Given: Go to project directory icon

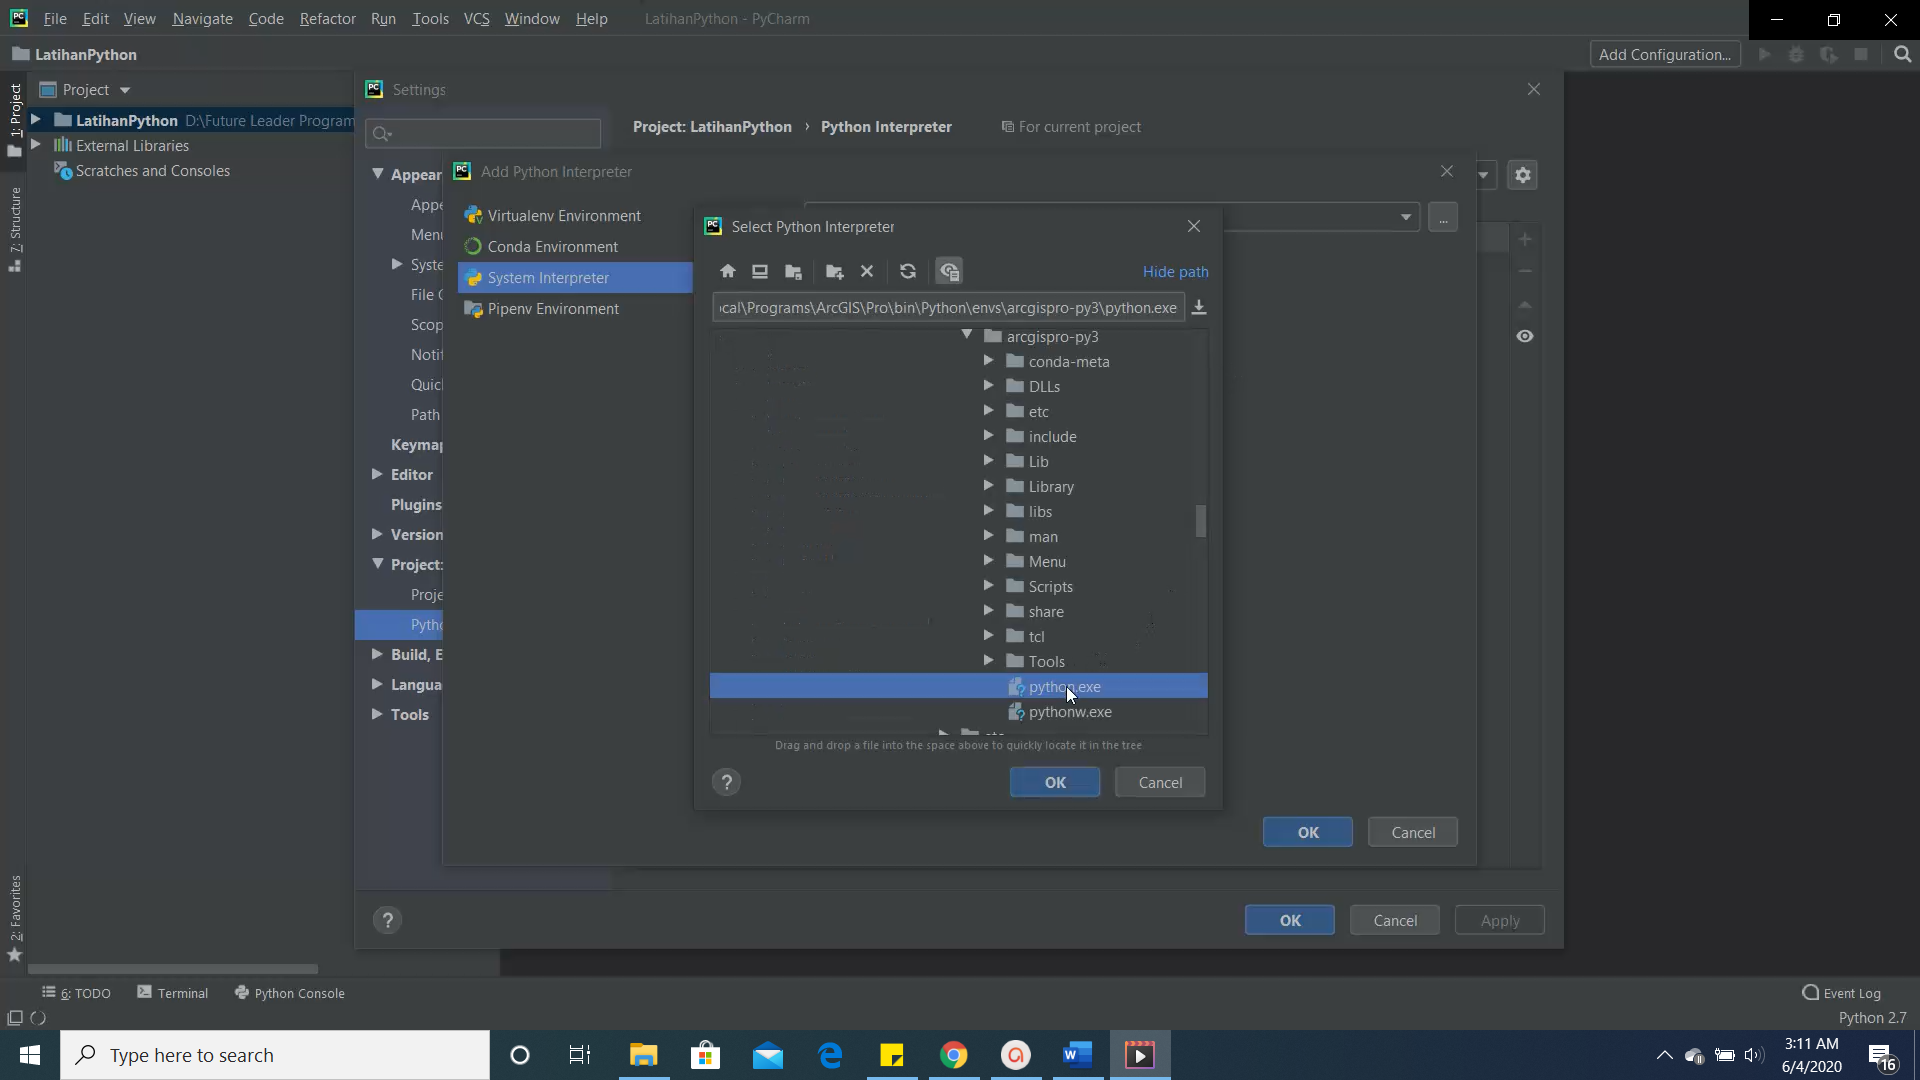Looking at the screenshot, I should coord(794,271).
